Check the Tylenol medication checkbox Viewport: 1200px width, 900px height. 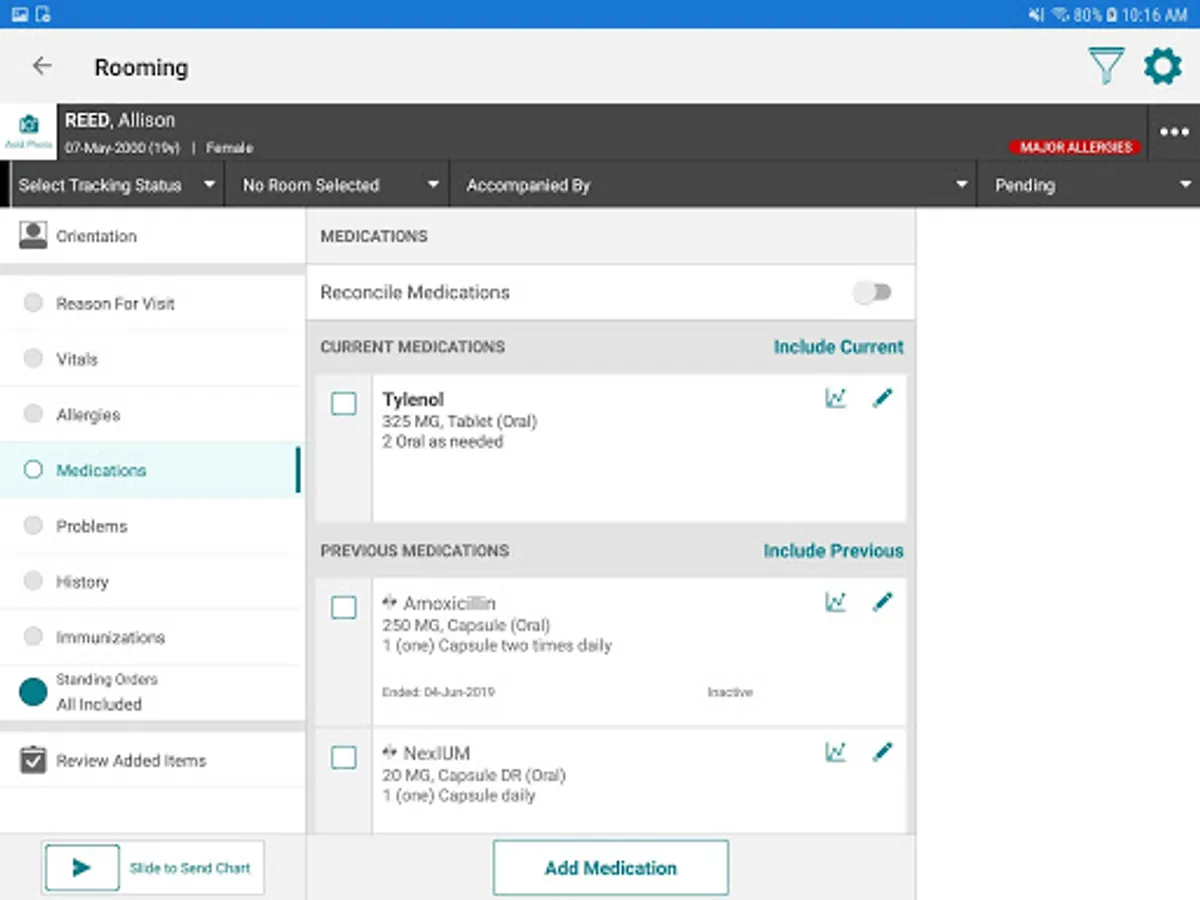pos(344,404)
